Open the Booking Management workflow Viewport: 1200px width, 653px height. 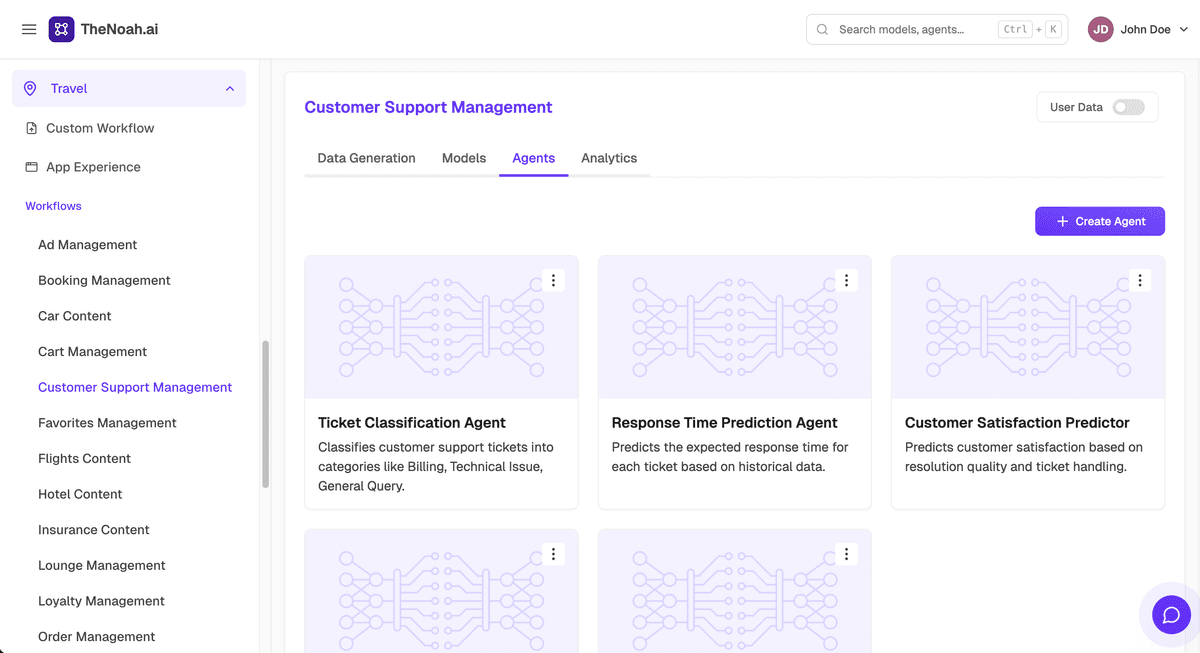click(x=104, y=281)
